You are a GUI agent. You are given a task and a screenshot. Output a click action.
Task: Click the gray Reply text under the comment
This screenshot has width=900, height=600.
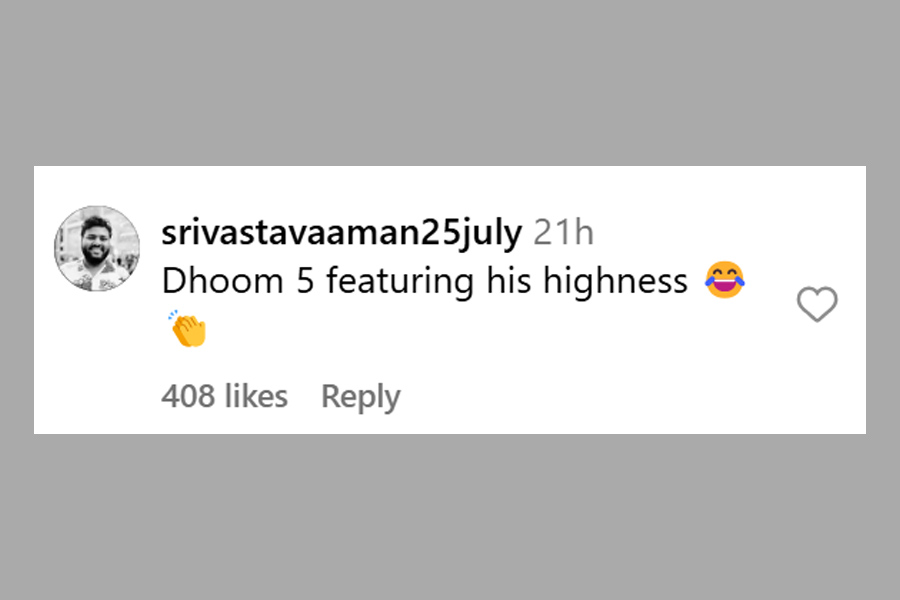click(x=360, y=396)
